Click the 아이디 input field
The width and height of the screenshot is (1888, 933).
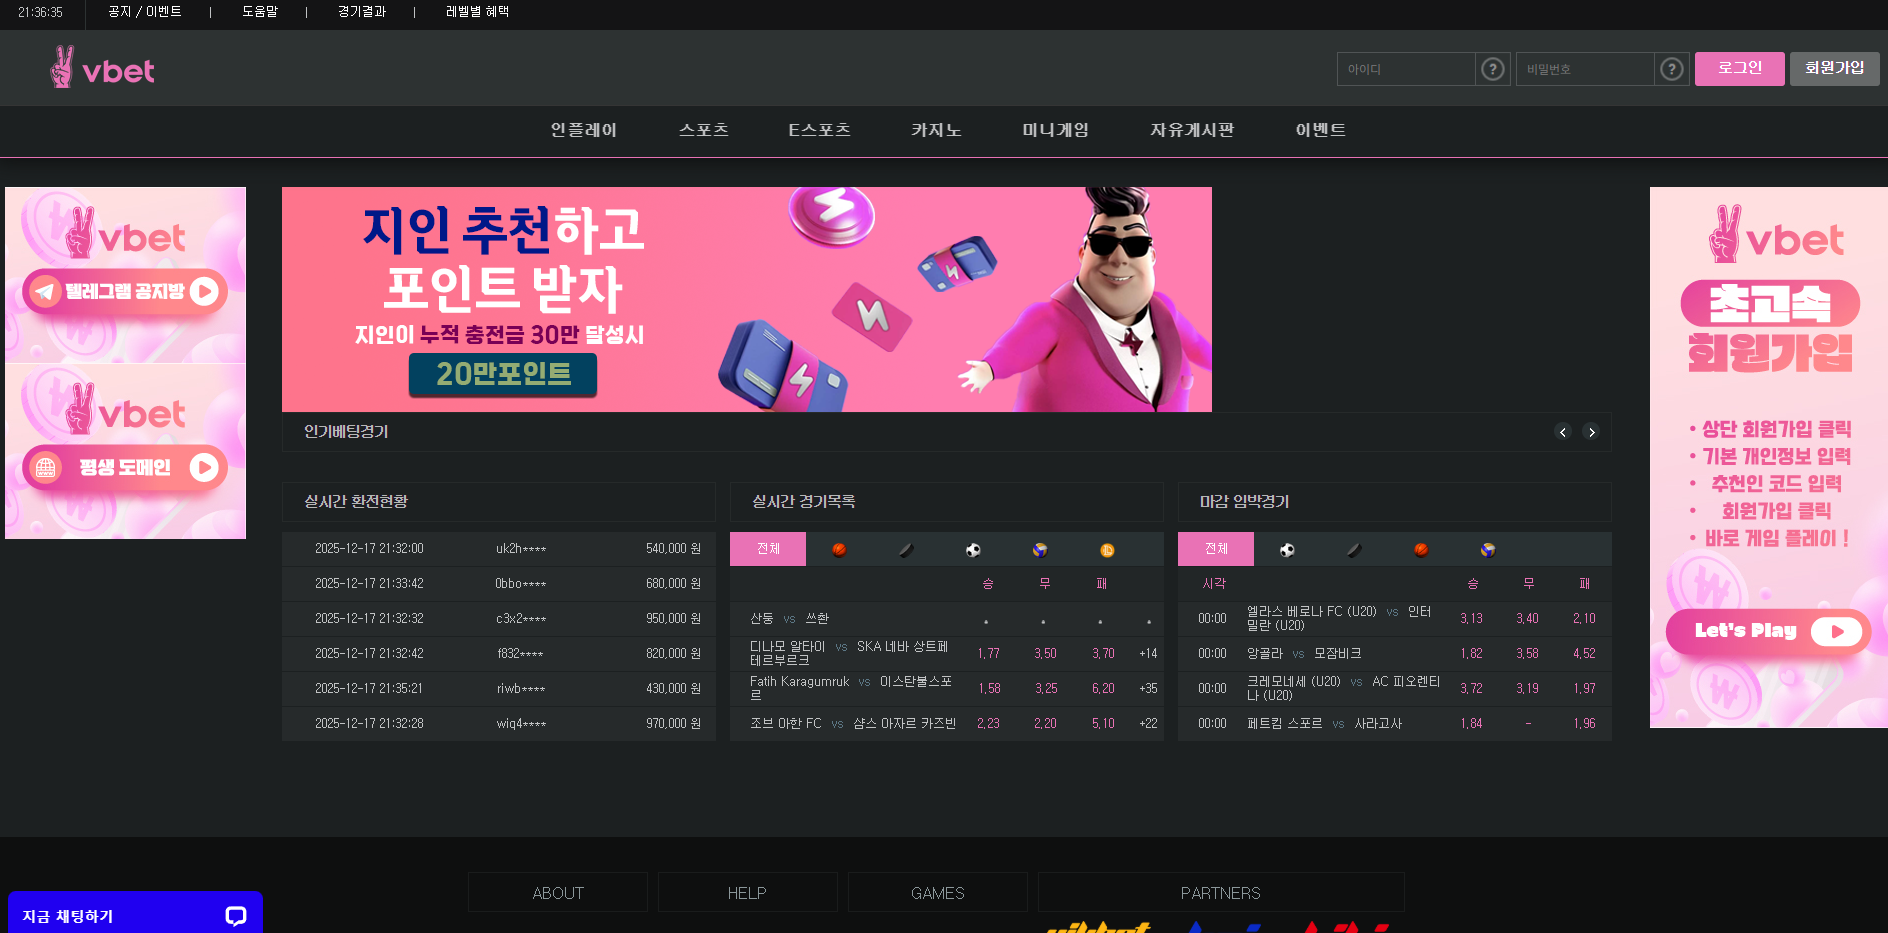[1406, 69]
